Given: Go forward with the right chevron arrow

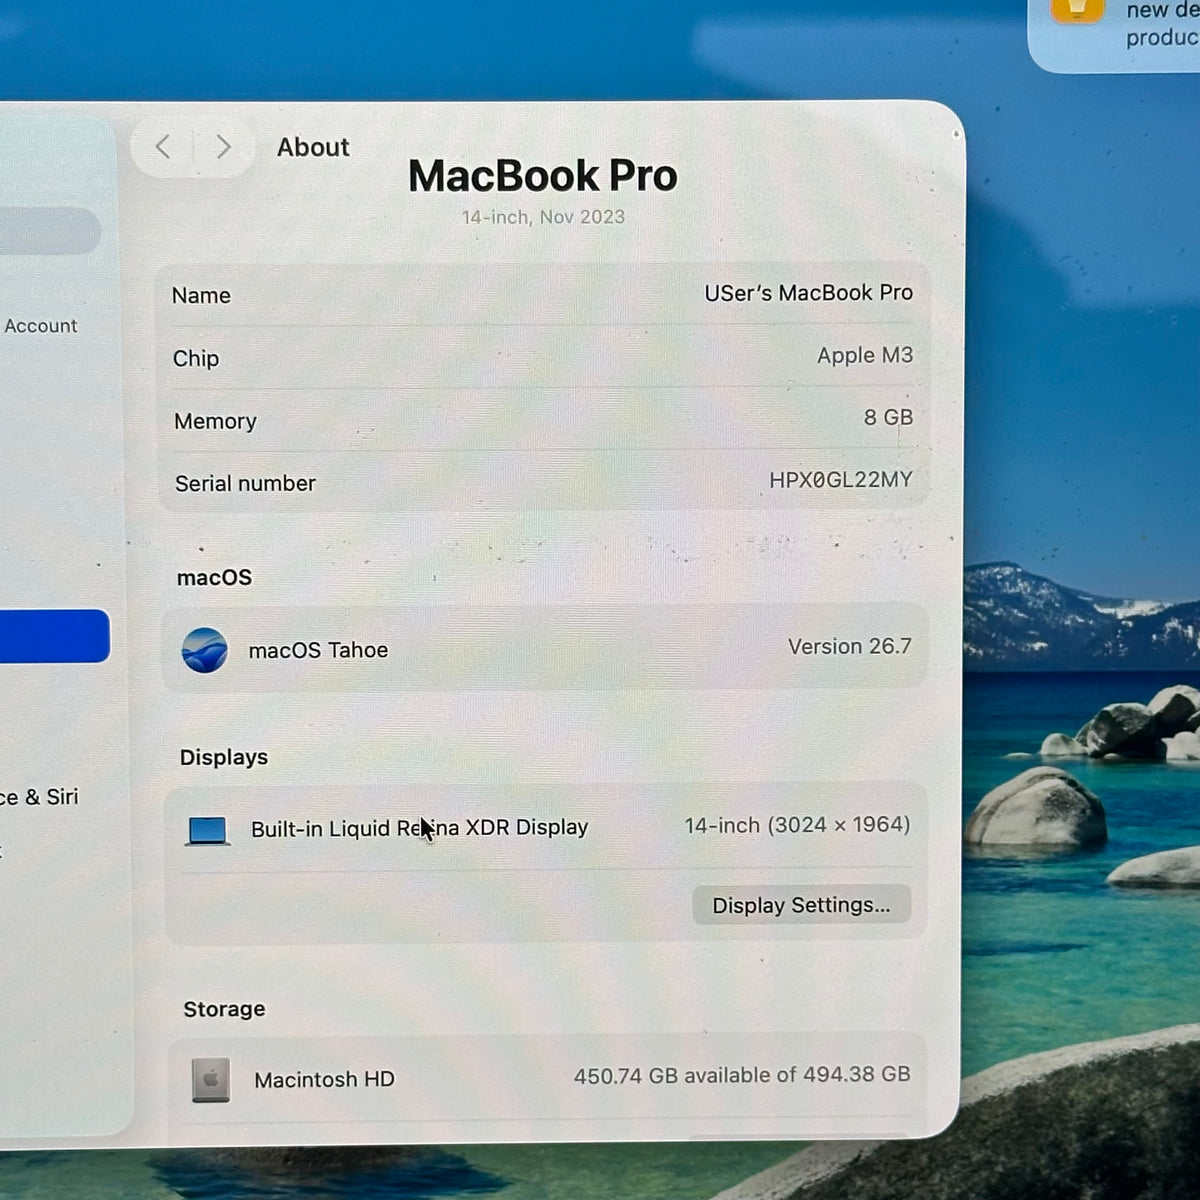Looking at the screenshot, I should click(224, 147).
